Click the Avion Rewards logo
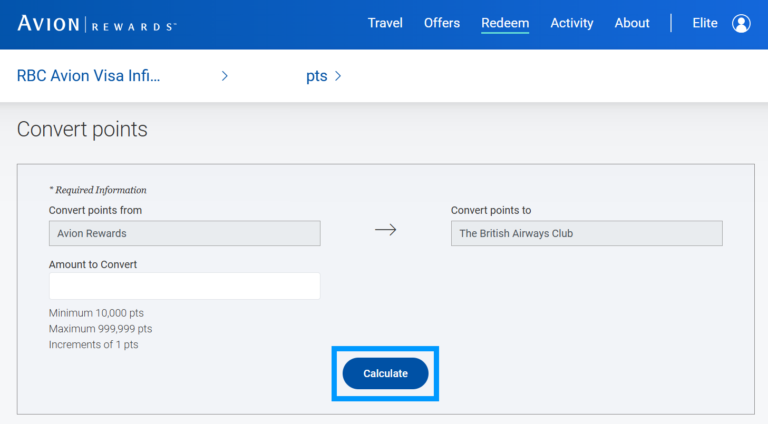The width and height of the screenshot is (768, 424). coord(97,24)
